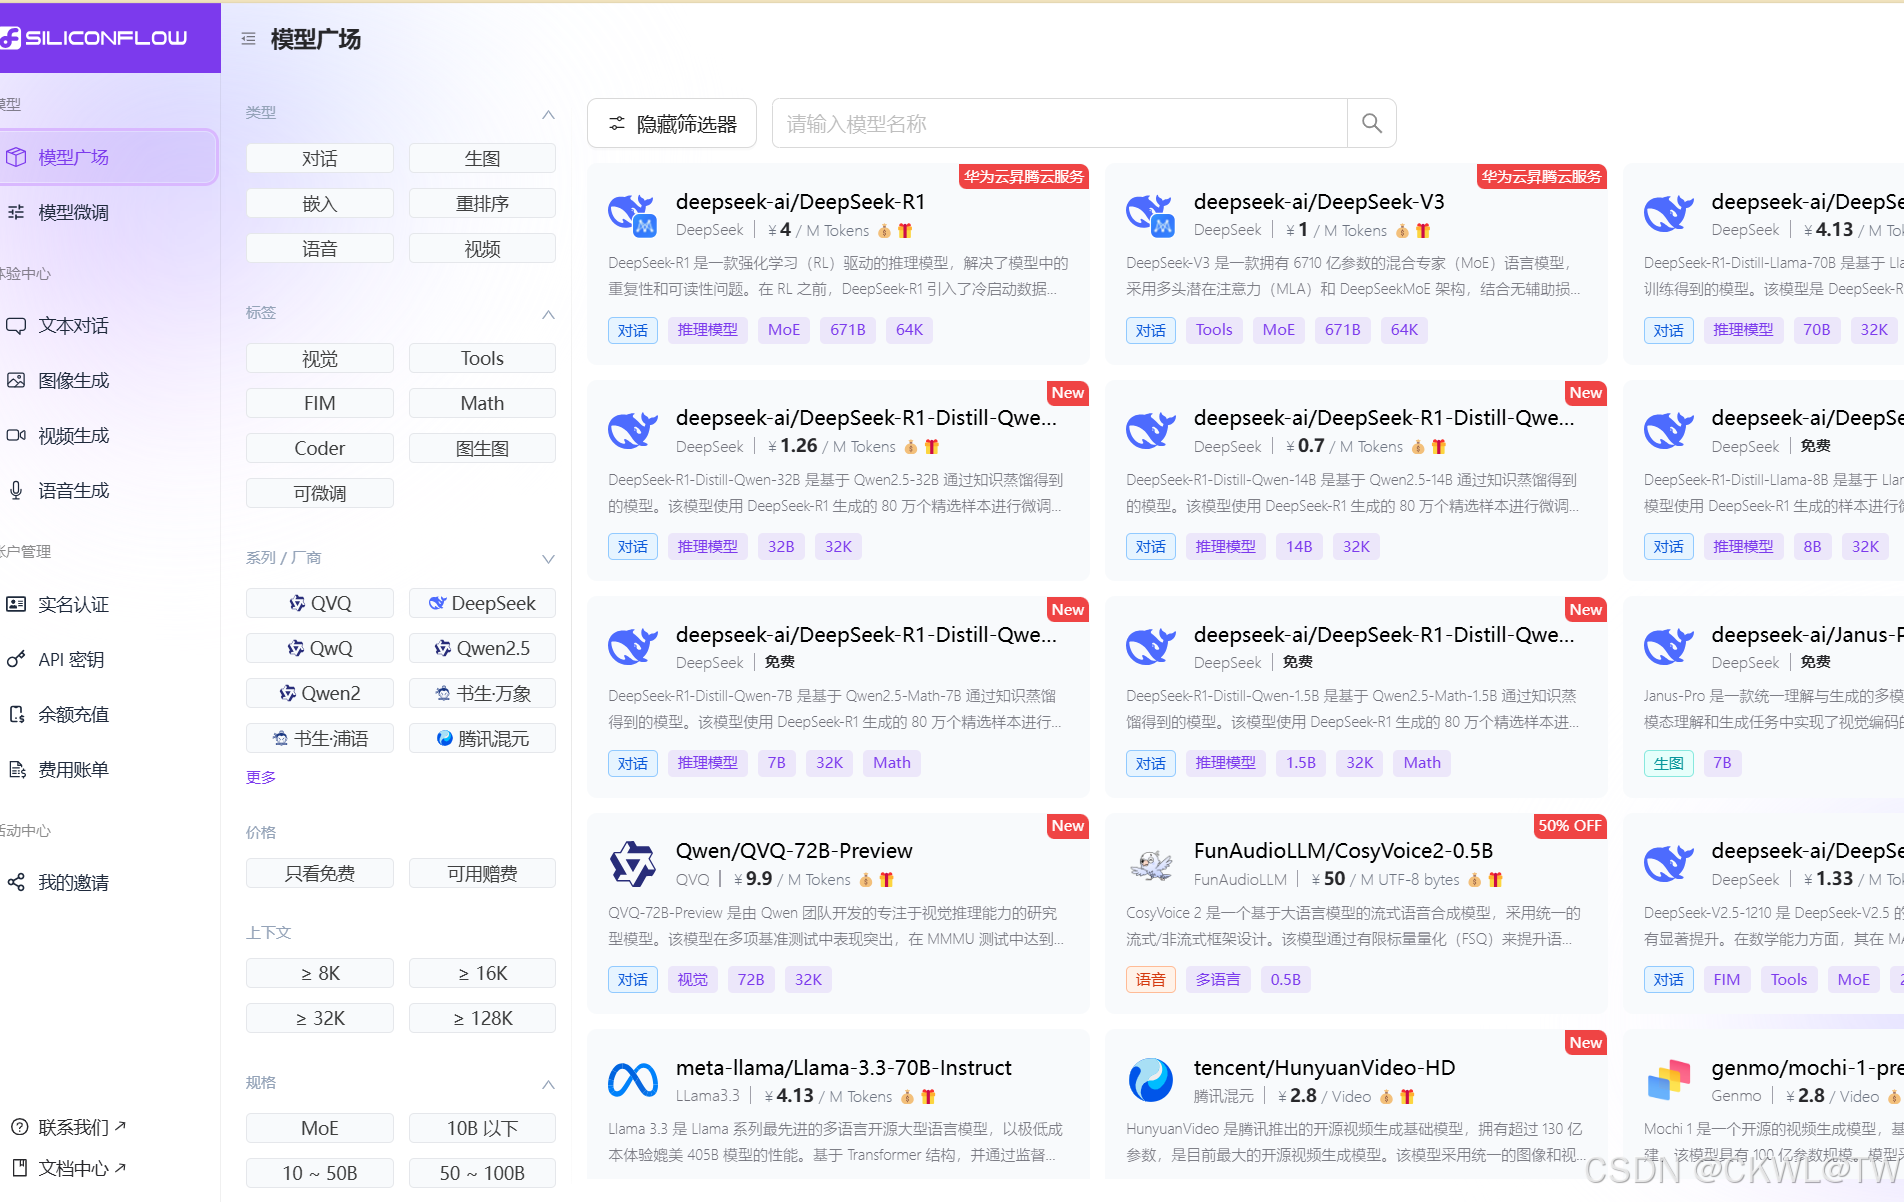Toggle the Math tag filter
The width and height of the screenshot is (1904, 1202).
[x=482, y=403]
